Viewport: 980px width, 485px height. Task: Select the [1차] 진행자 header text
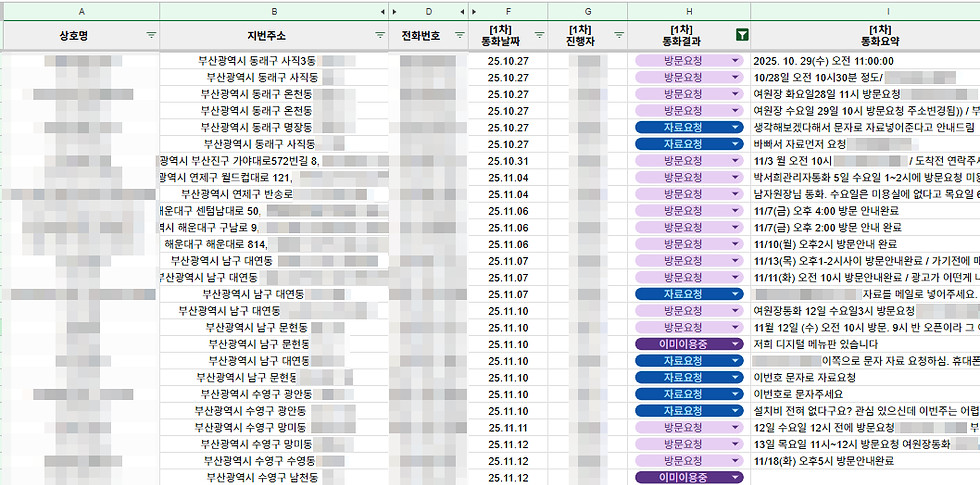[579, 36]
